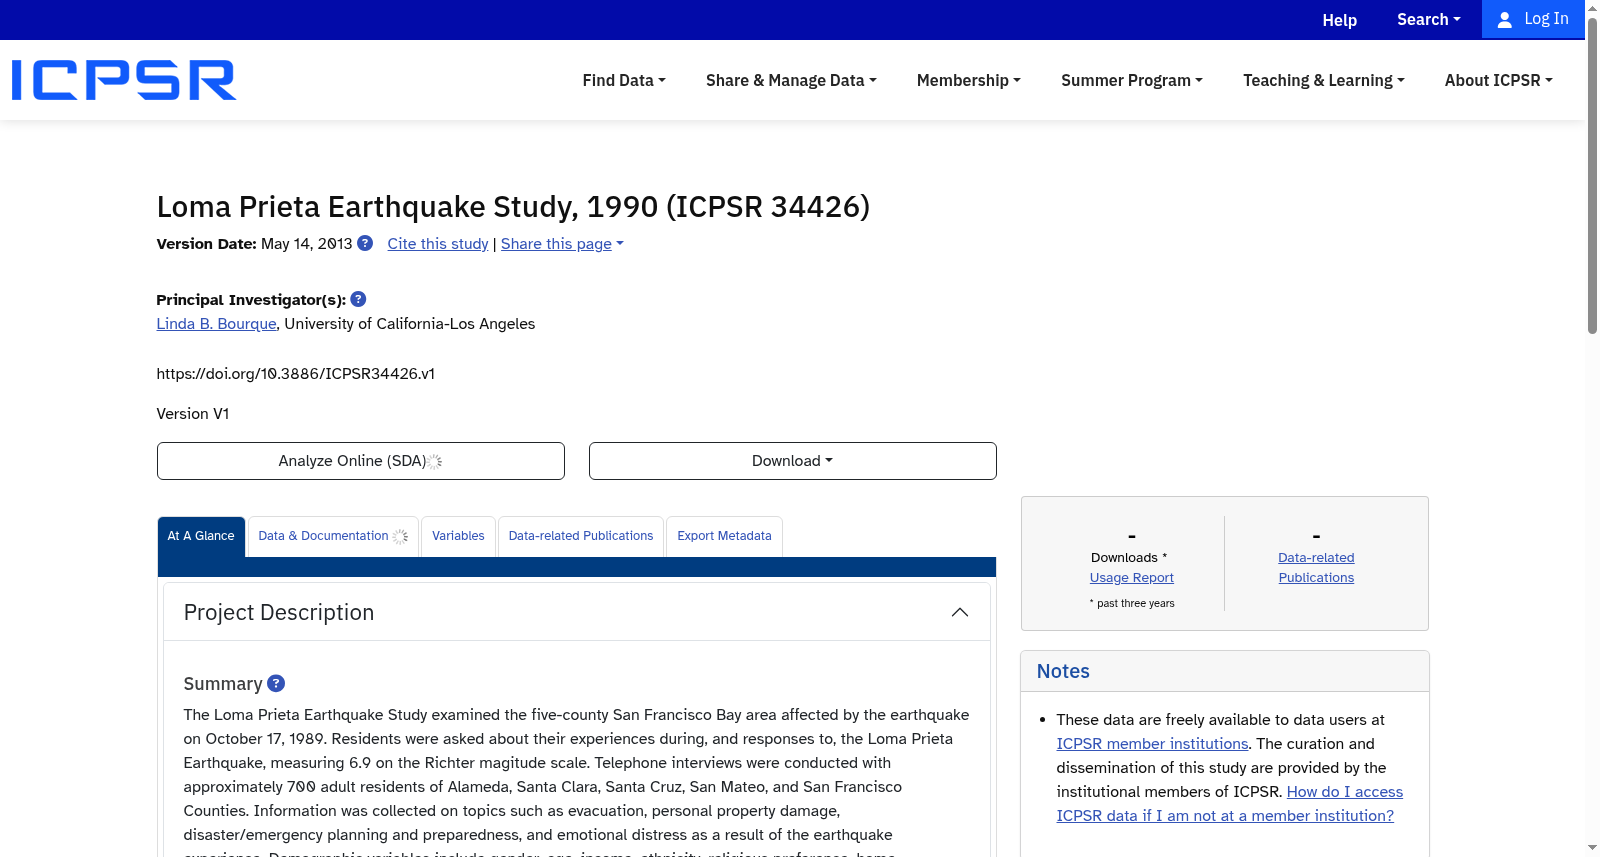Click the Version V1 text

(193, 414)
